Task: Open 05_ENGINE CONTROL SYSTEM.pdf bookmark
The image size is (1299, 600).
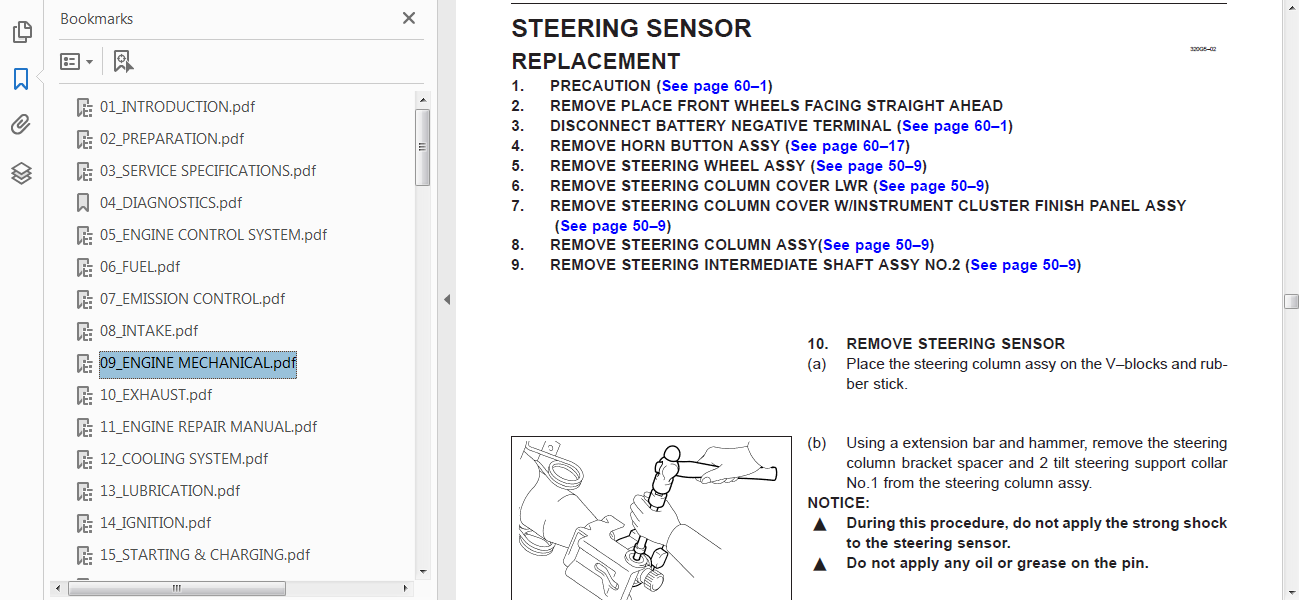Action: coord(214,235)
